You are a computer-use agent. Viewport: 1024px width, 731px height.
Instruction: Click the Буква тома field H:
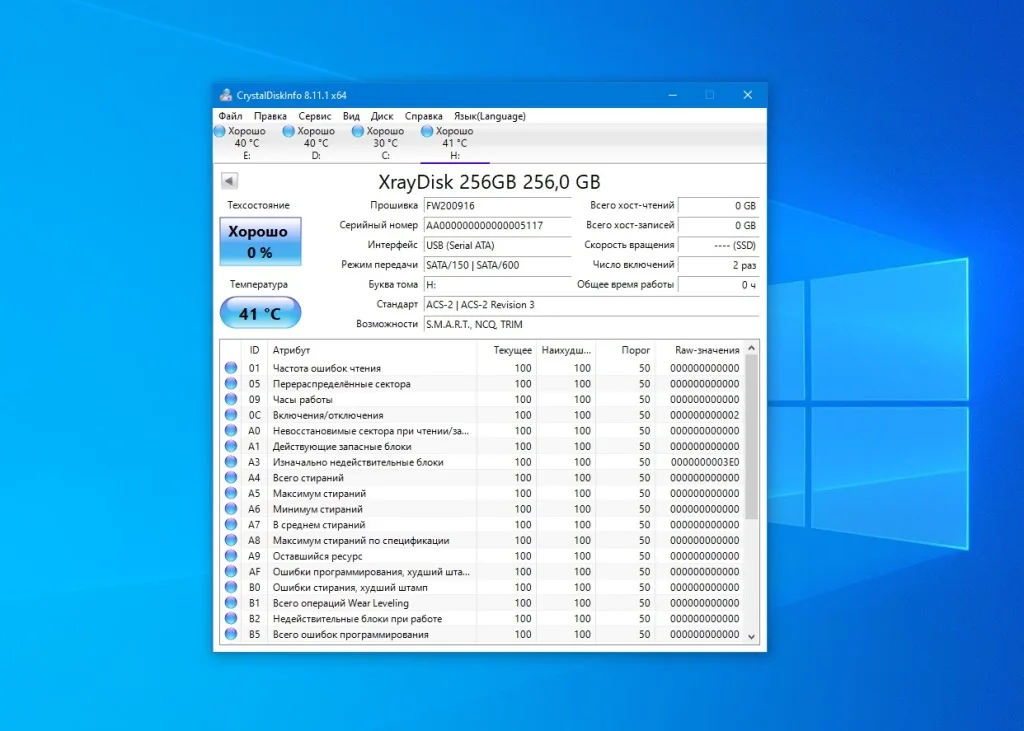click(x=497, y=285)
